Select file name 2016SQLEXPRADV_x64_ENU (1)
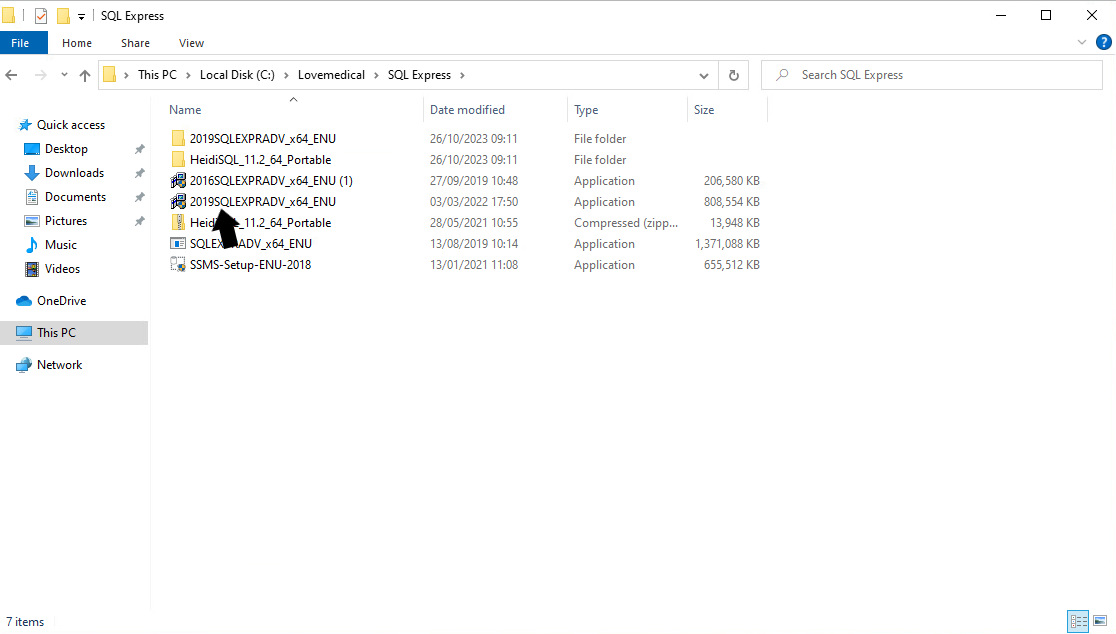 click(271, 181)
